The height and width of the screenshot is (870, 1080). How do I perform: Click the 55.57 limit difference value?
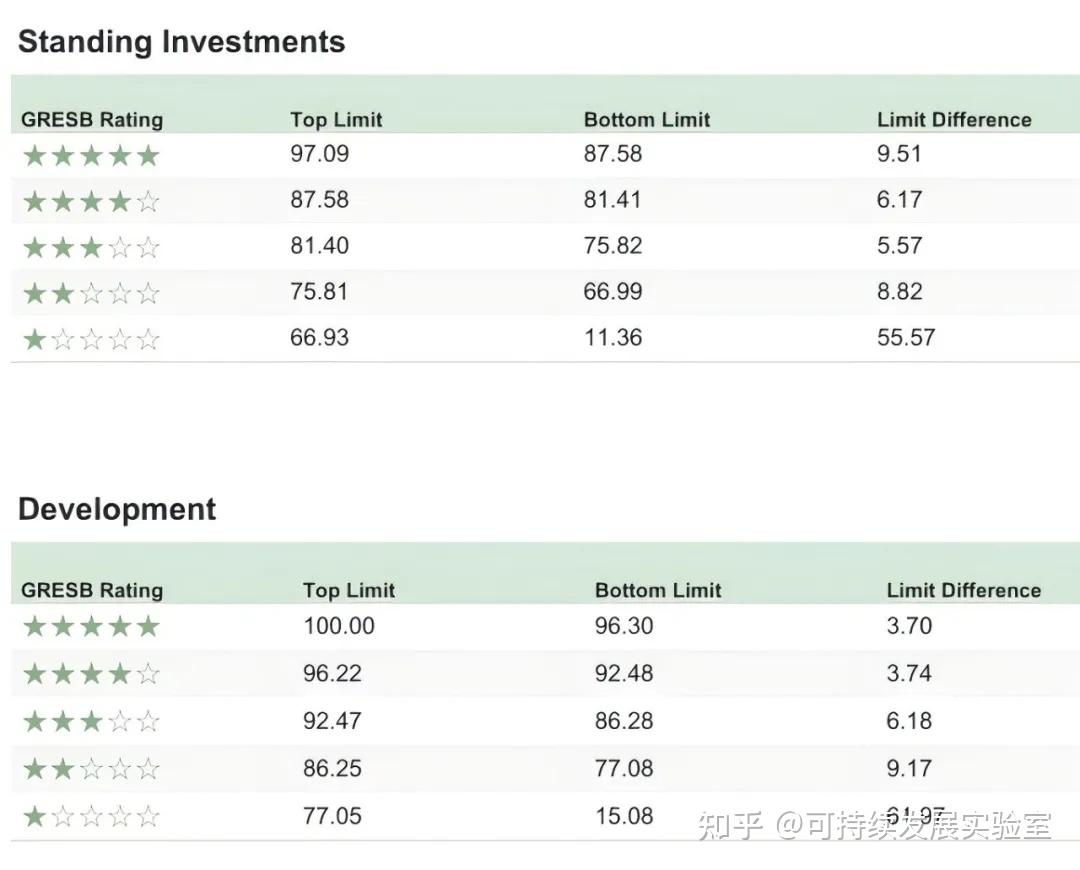[x=906, y=338]
